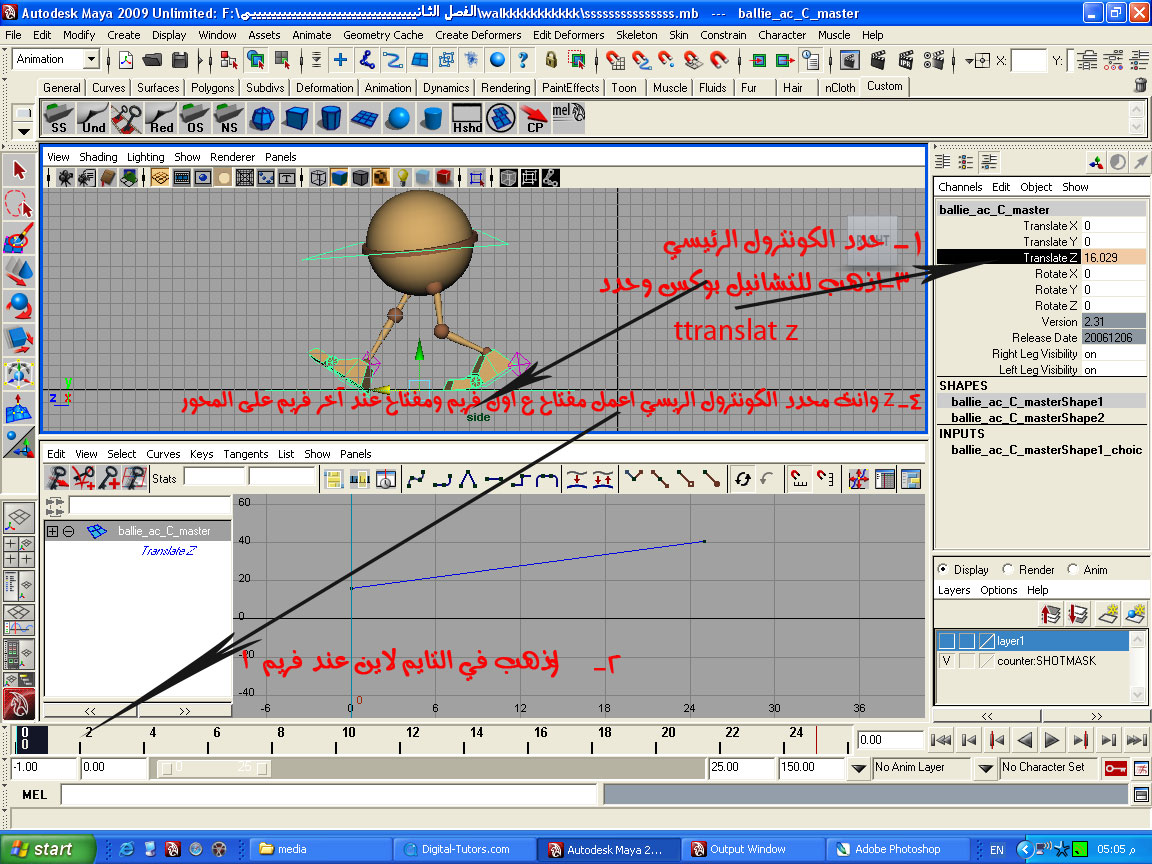Click the current frame field showing 0.00
The image size is (1152, 864).
coord(890,740)
